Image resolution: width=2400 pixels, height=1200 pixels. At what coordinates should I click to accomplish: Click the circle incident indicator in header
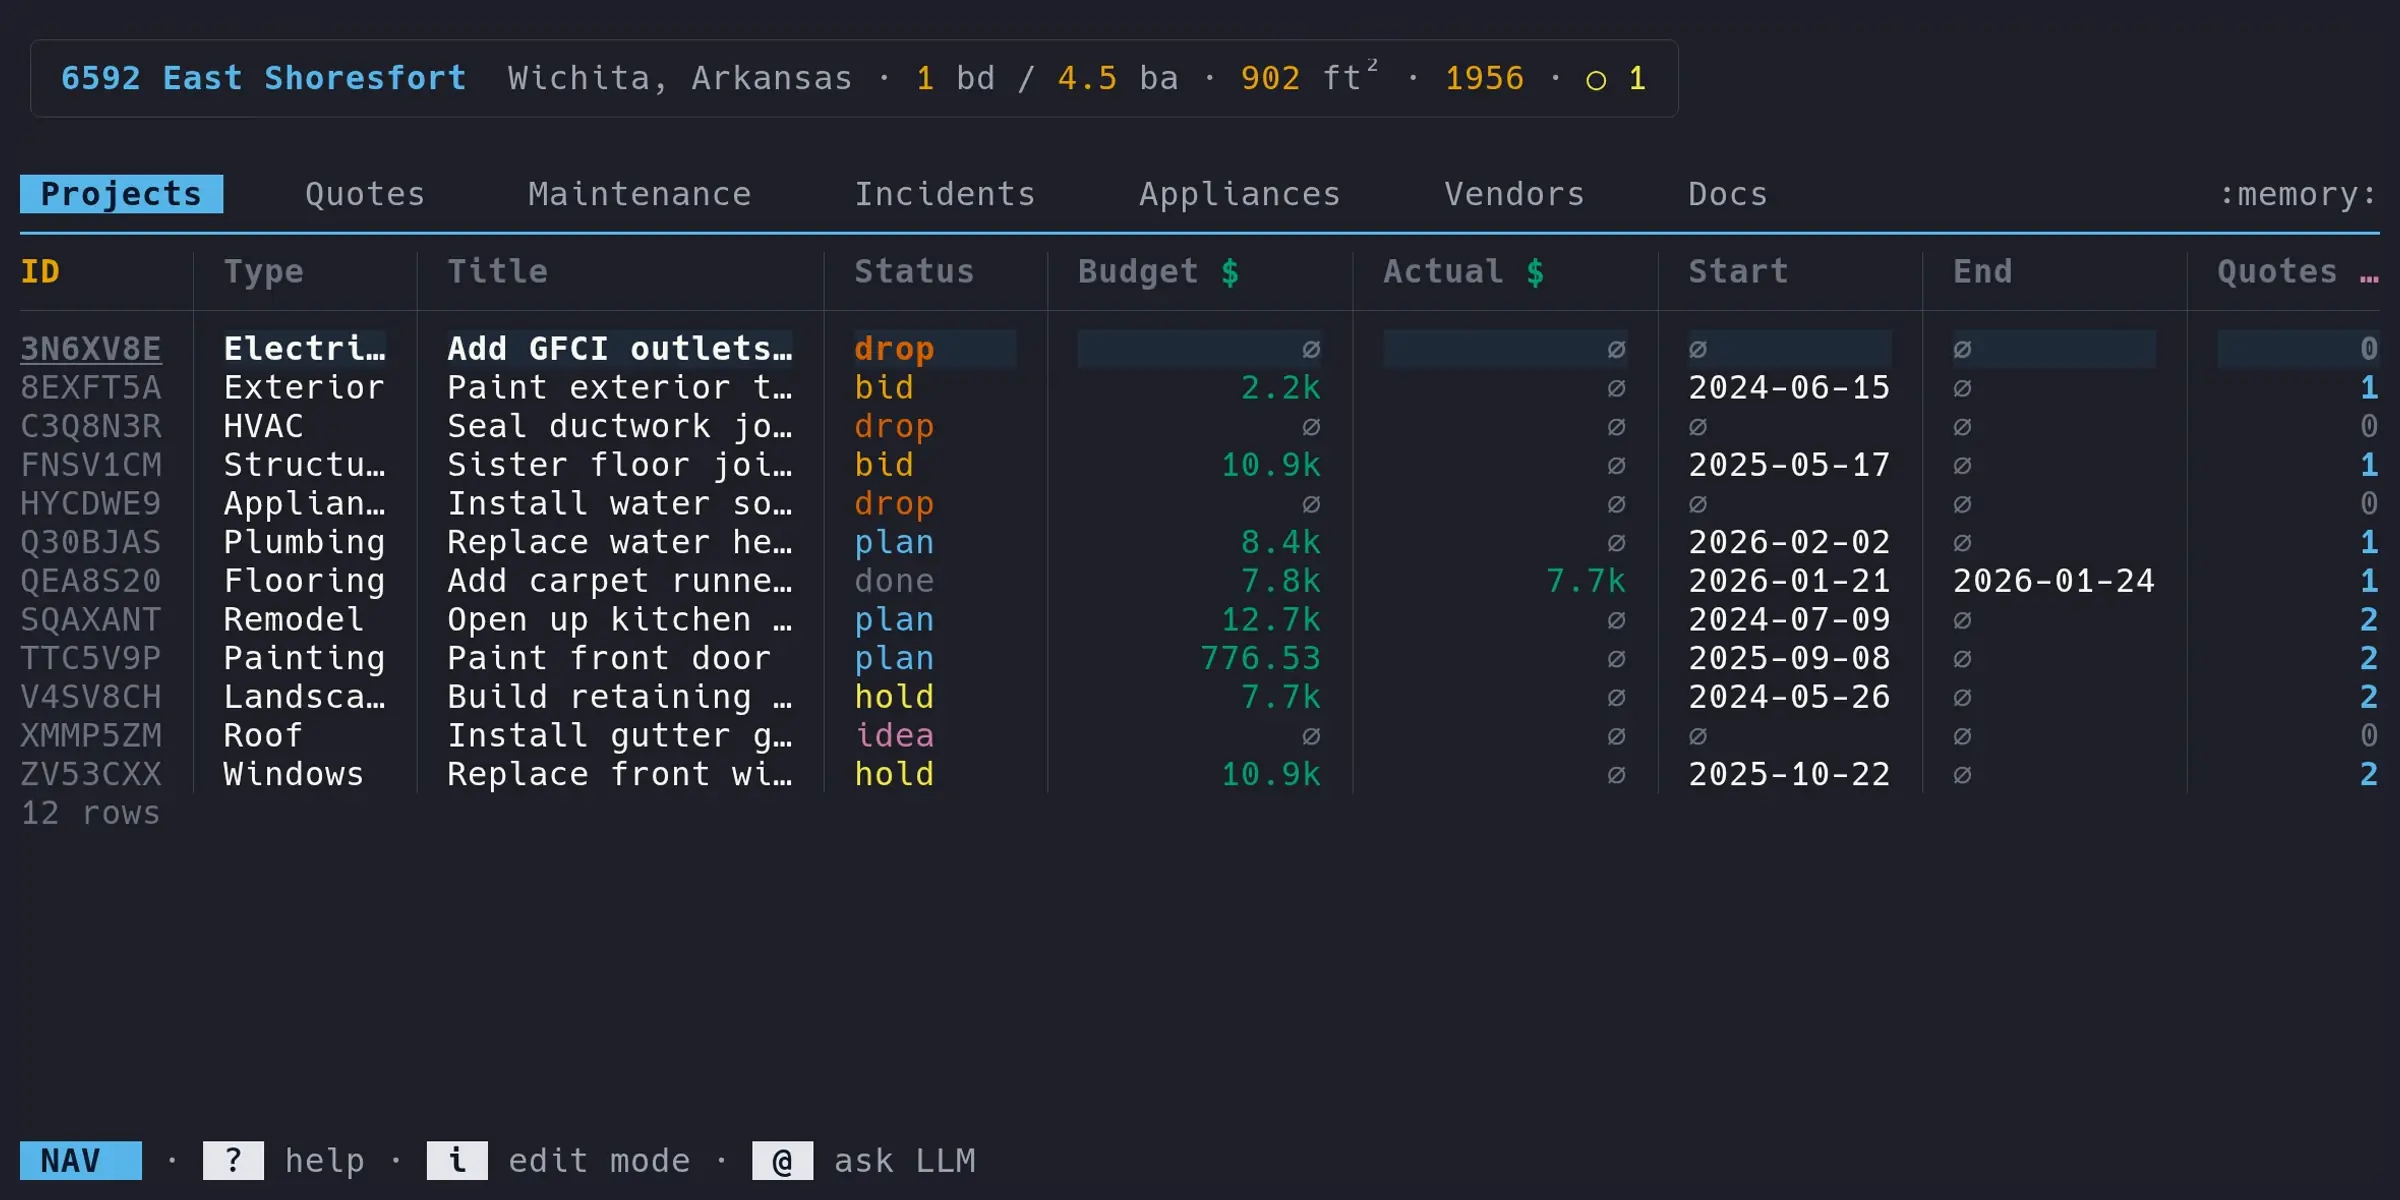click(1596, 80)
